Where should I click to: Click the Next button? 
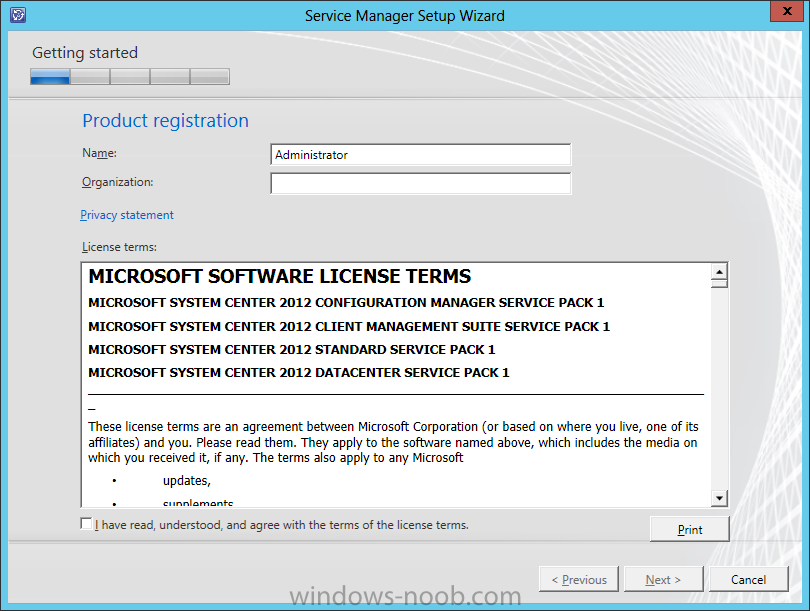(x=663, y=579)
